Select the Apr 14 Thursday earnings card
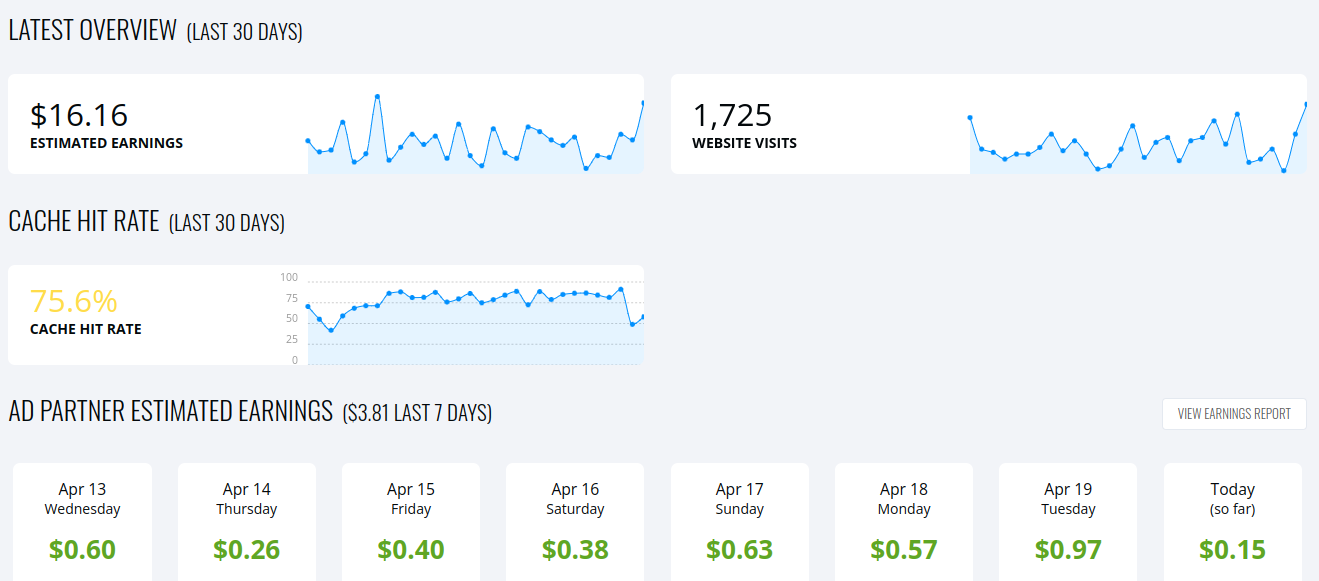 [246, 520]
